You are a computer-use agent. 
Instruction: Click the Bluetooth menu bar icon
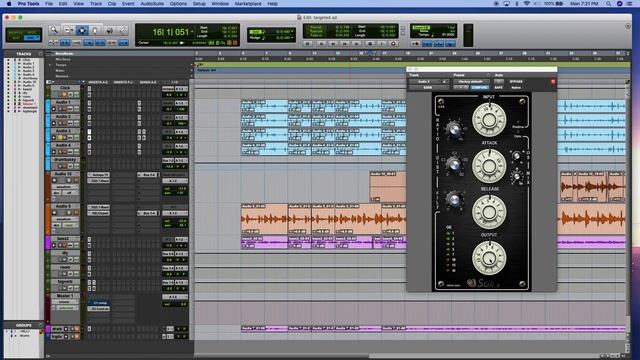pyautogui.click(x=516, y=4)
